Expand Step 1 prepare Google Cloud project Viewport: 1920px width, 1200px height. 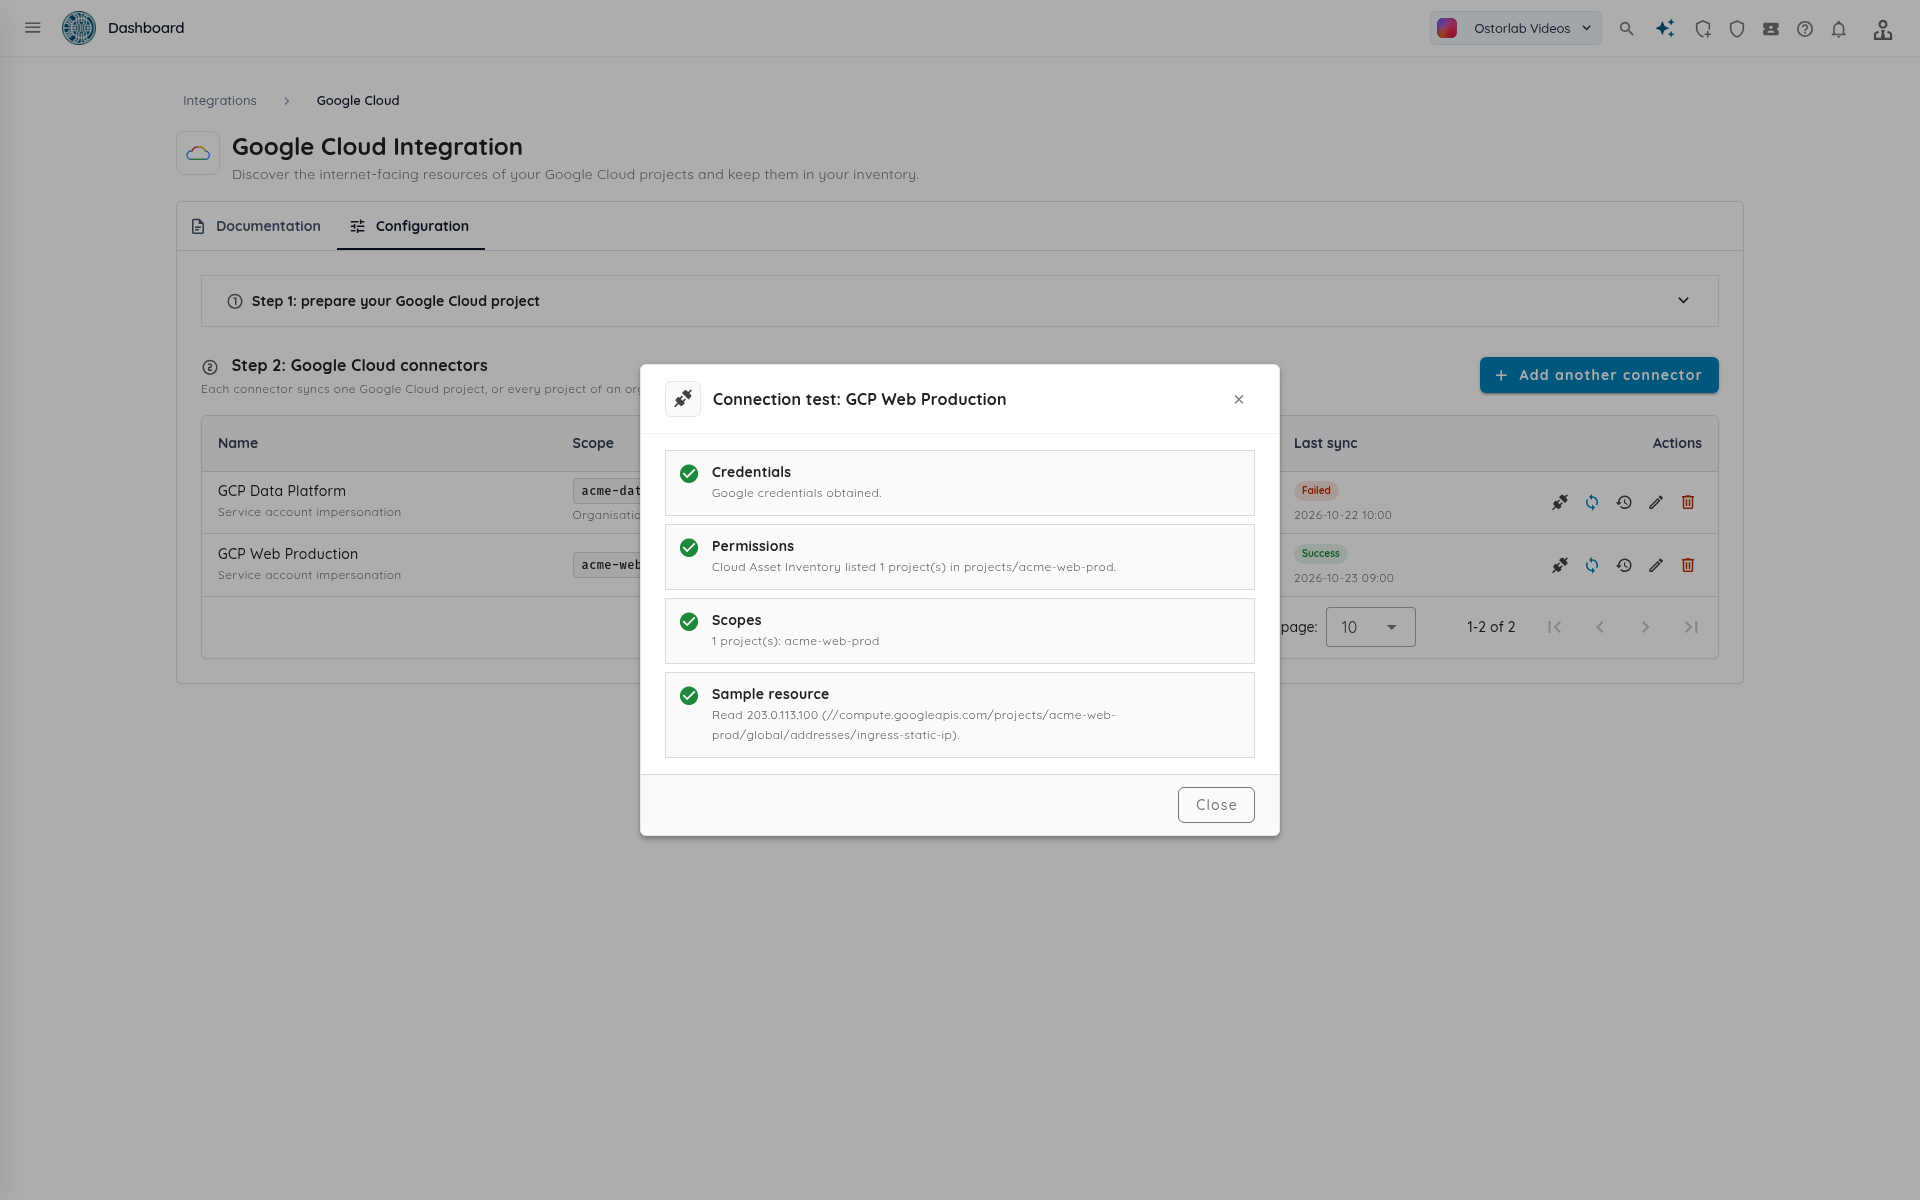tap(959, 301)
